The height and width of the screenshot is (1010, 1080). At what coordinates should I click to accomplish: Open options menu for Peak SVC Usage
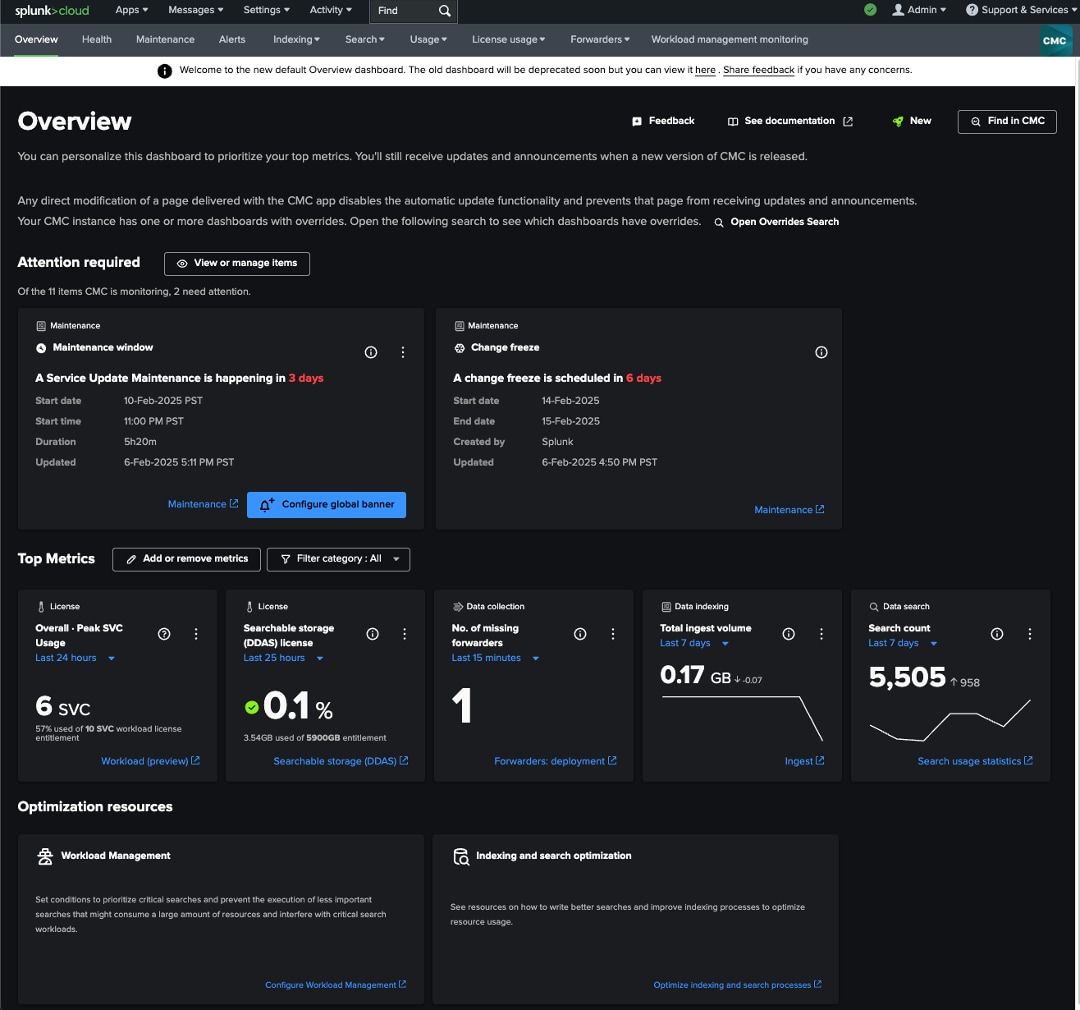click(x=196, y=634)
